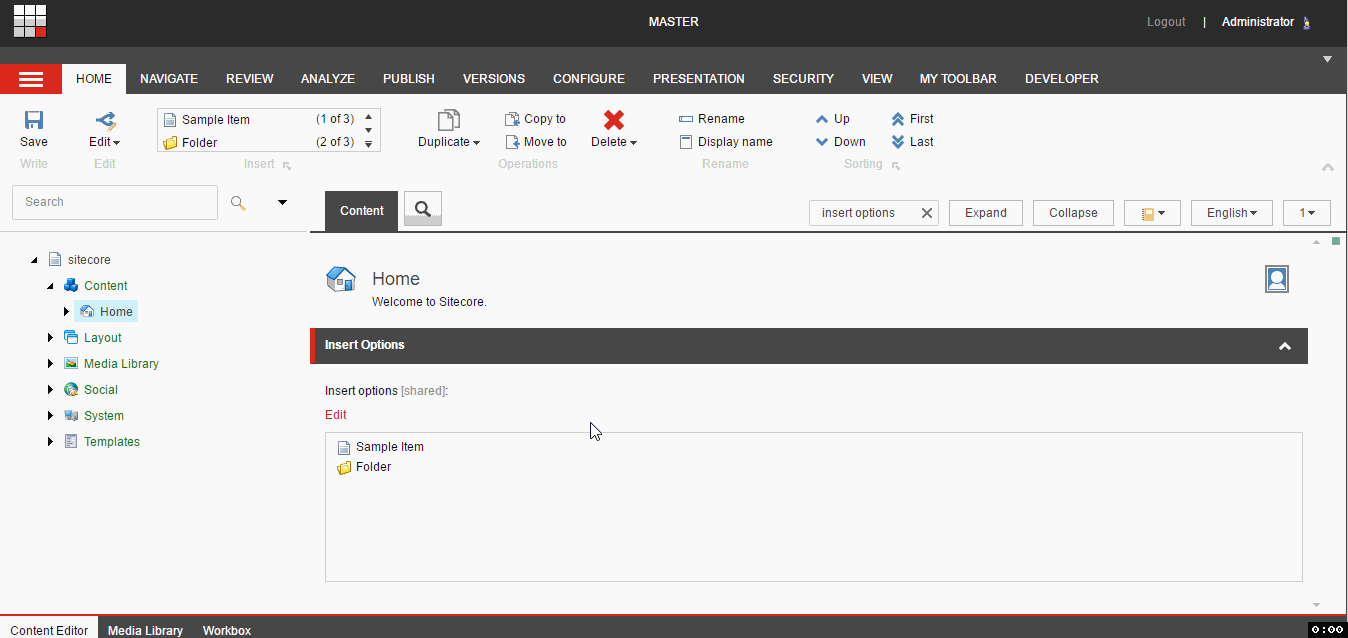Click the Duplicate icon
1348x638 pixels.
click(446, 118)
